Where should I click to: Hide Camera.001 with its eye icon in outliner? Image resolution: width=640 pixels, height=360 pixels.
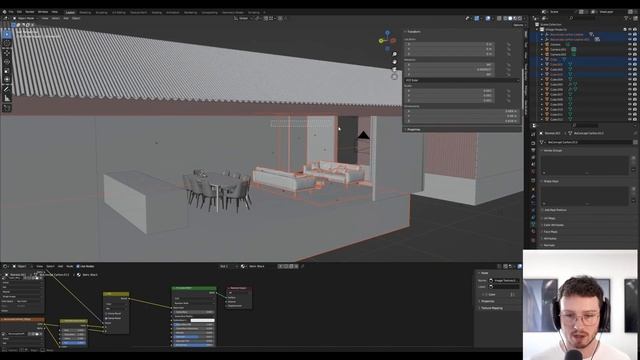point(630,49)
